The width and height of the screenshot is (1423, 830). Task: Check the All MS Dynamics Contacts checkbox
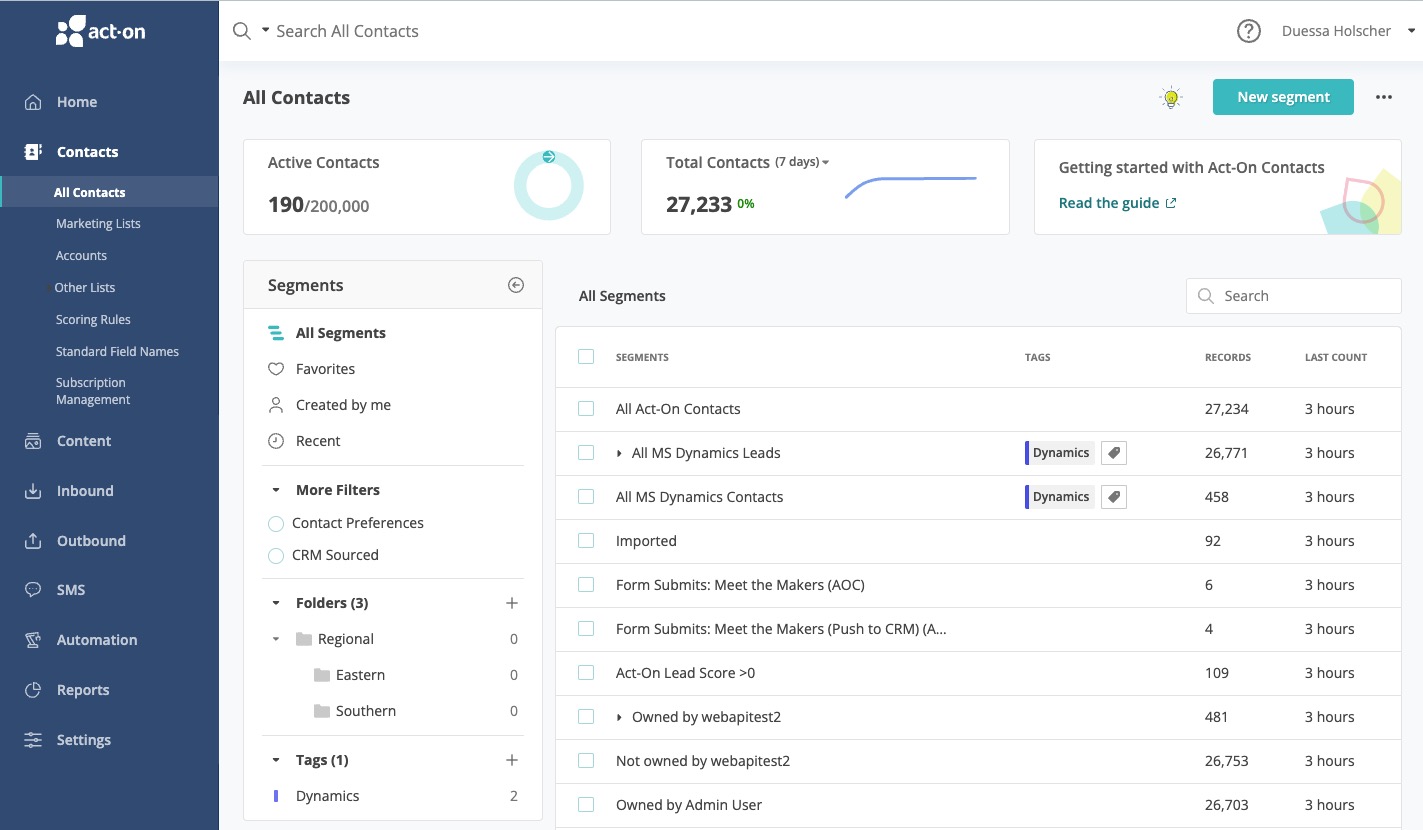[x=586, y=497]
